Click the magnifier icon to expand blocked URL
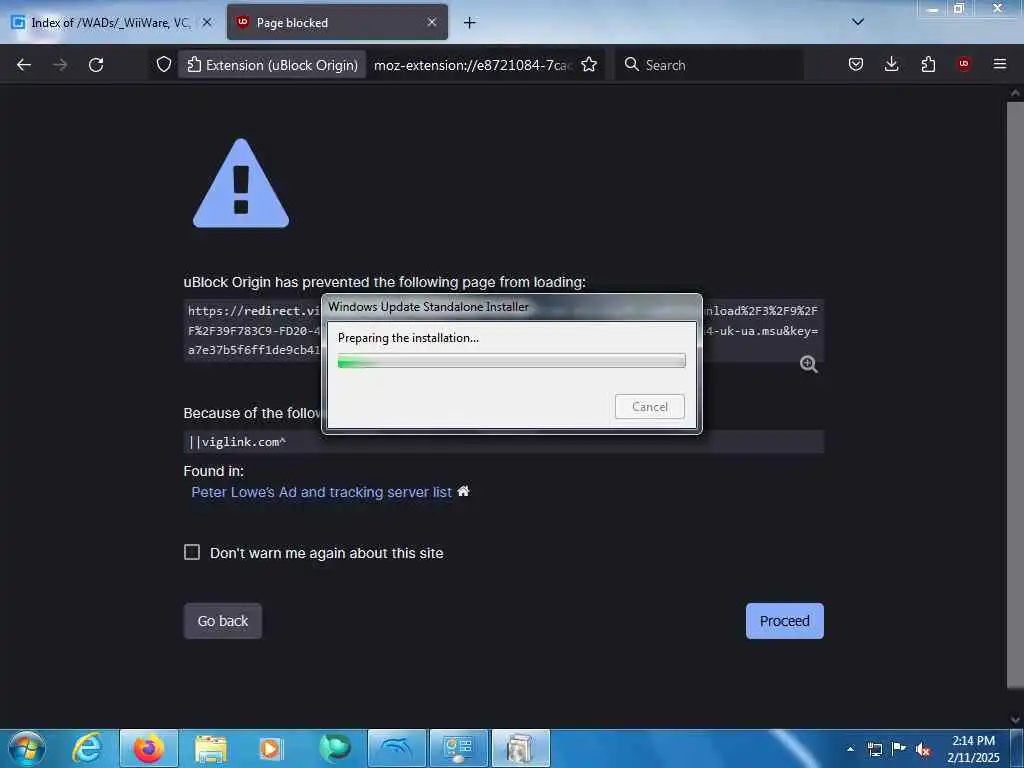This screenshot has width=1024, height=768. coord(808,364)
